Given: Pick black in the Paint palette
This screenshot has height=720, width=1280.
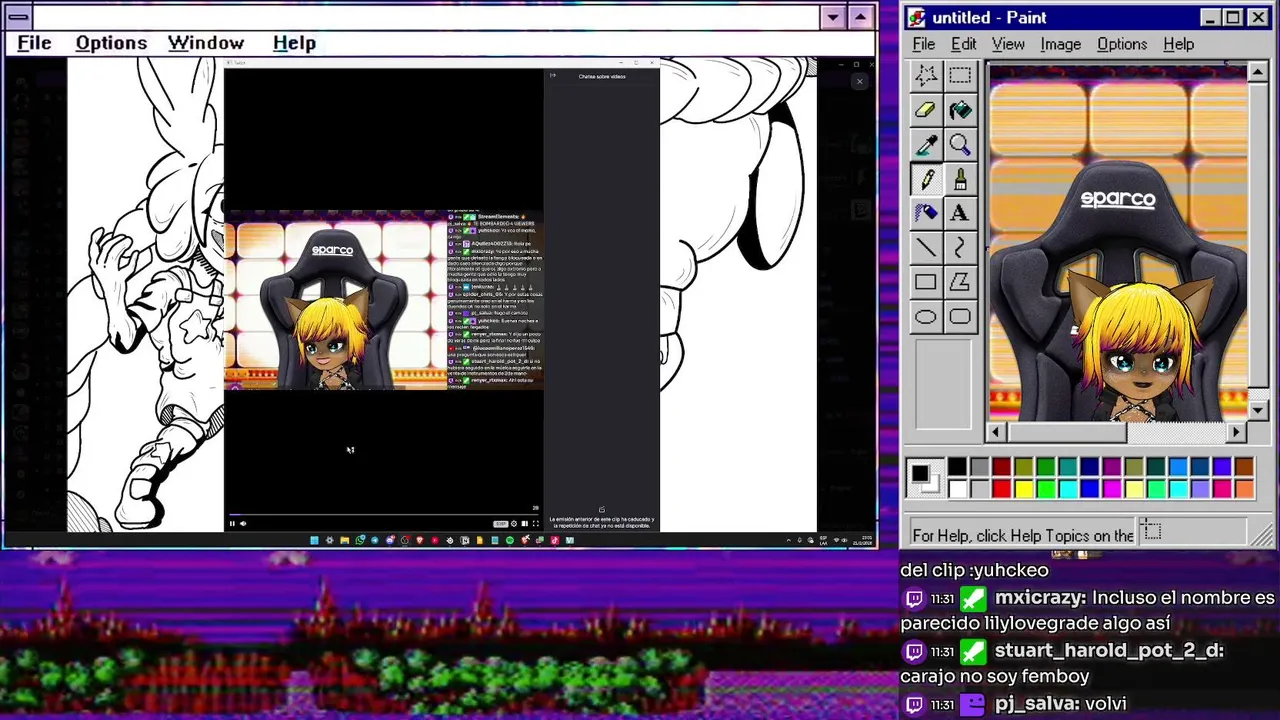Looking at the screenshot, I should [958, 466].
